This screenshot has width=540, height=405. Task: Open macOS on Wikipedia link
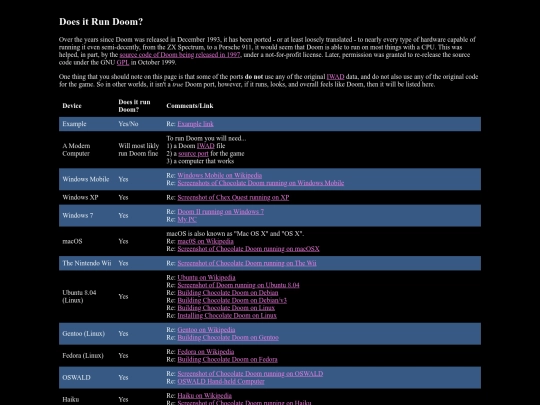pos(205,241)
